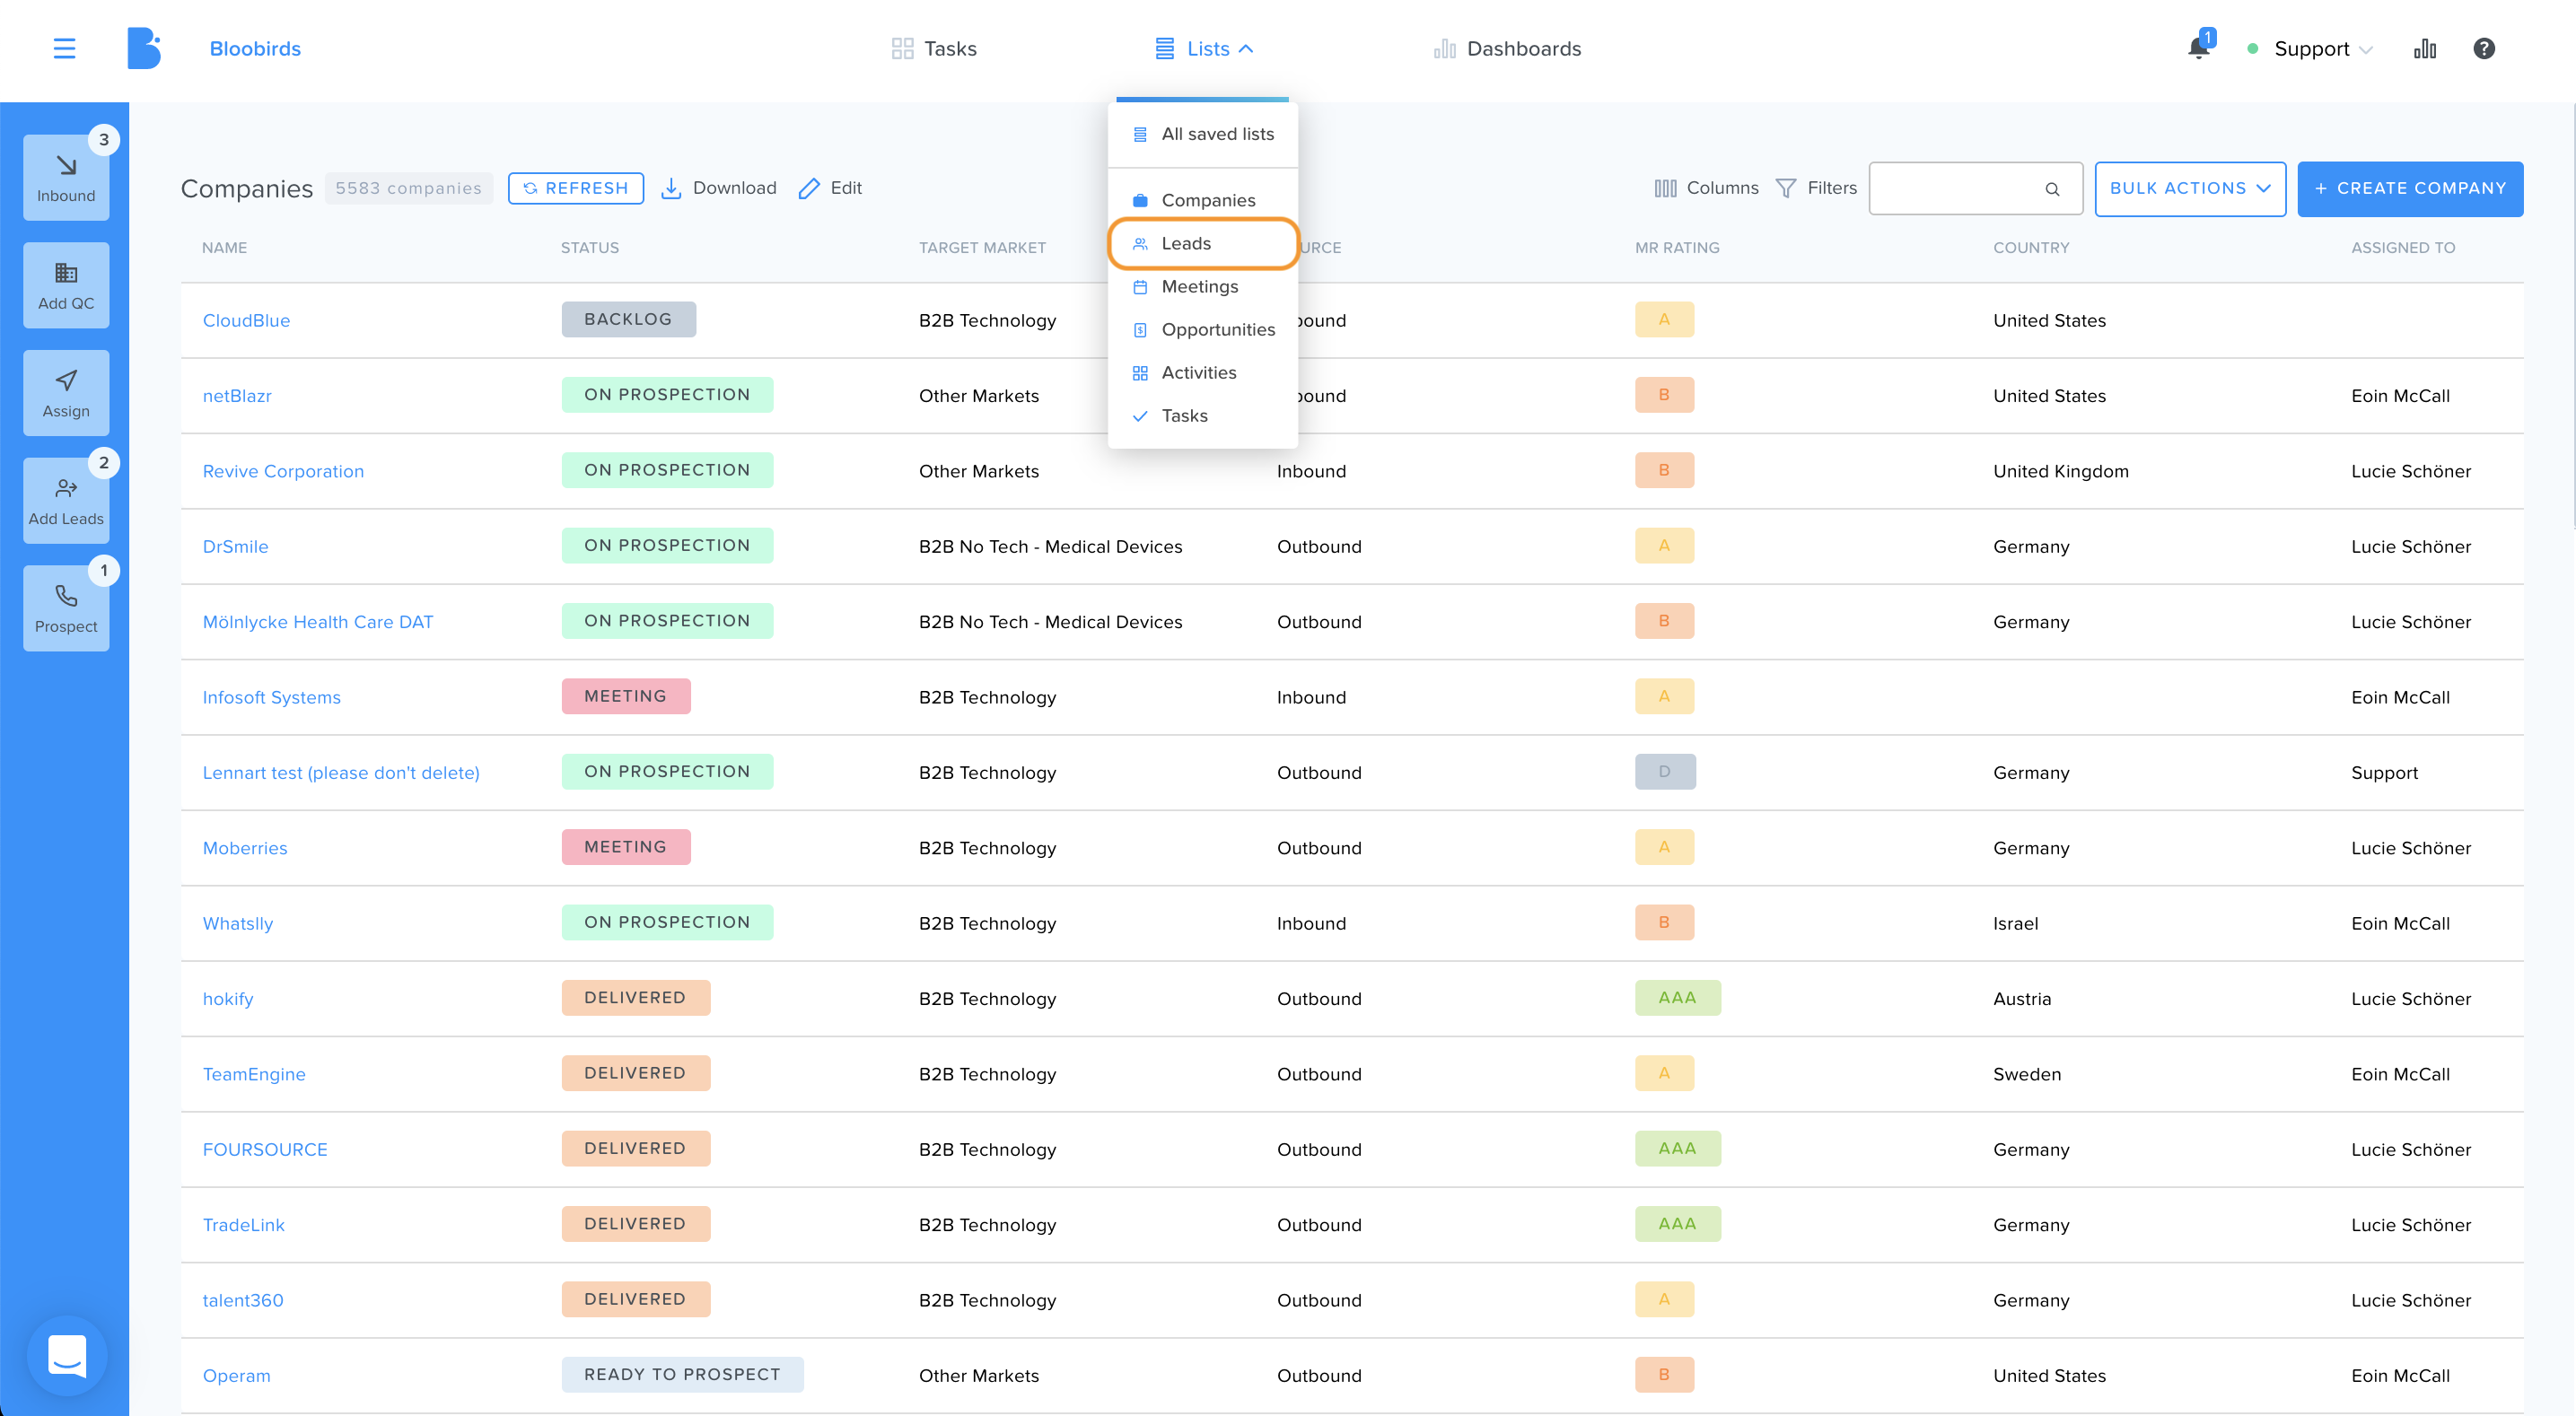This screenshot has width=2576, height=1416.
Task: Open the talent360 company
Action: click(243, 1301)
